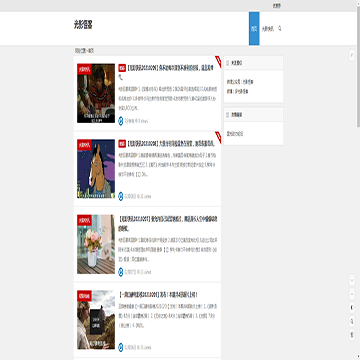This screenshot has width=360, height=360.
Task: Click the author avatar under the flower vase post
Action: pyautogui.click(x=121, y=272)
